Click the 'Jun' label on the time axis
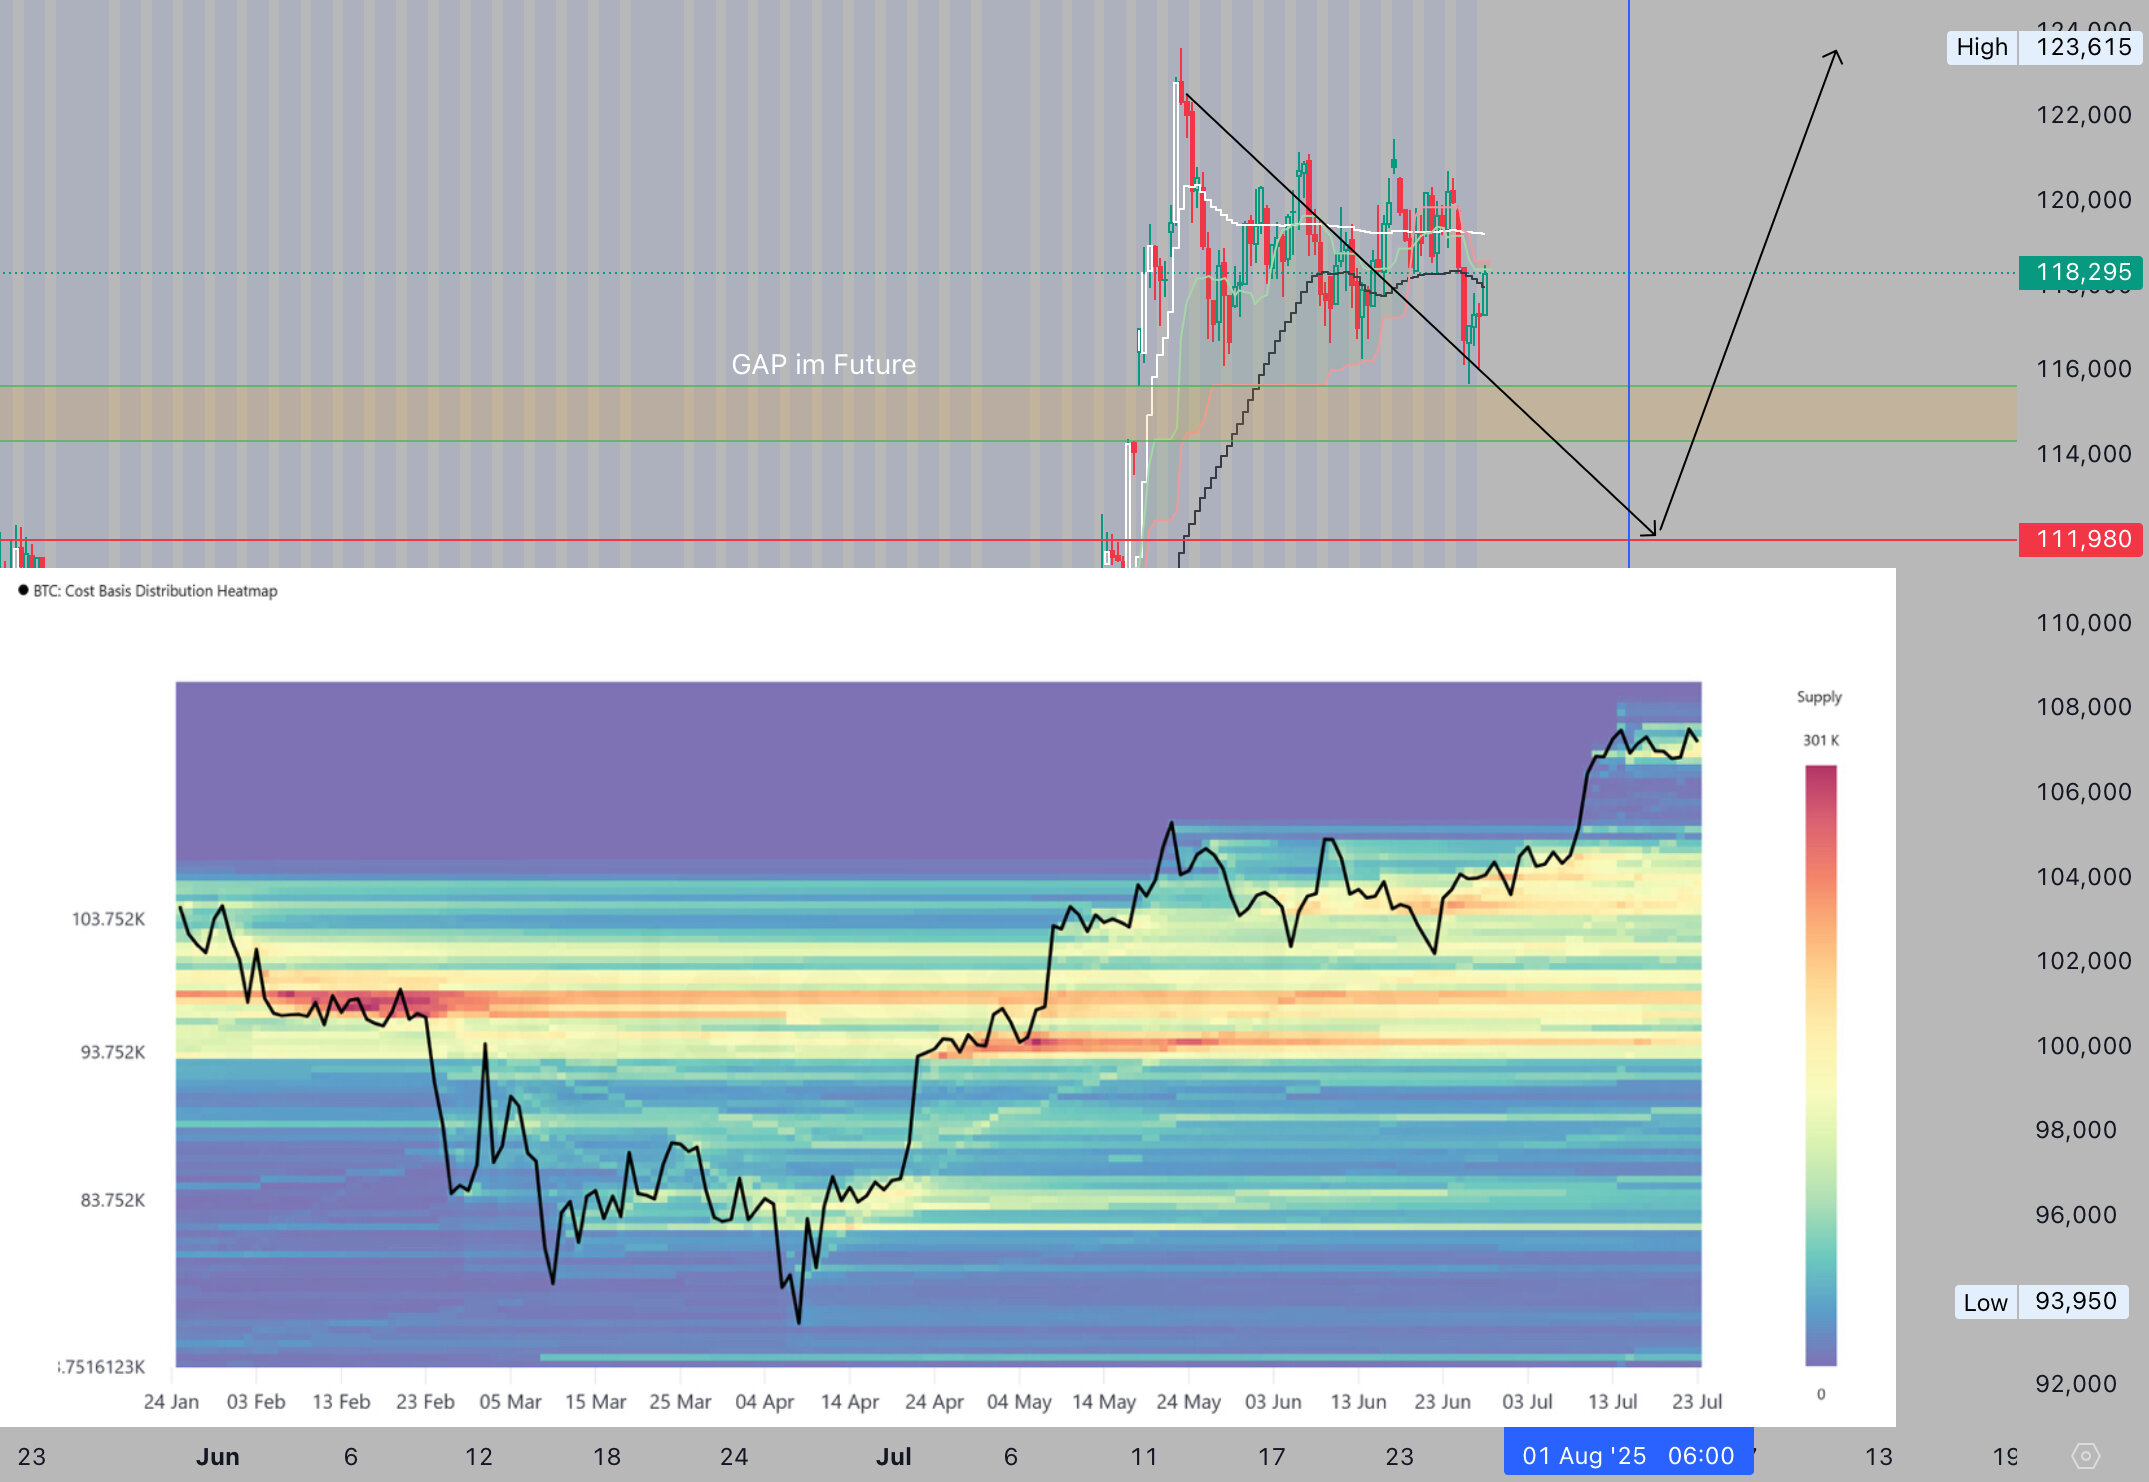Viewport: 2149px width, 1482px height. click(217, 1456)
